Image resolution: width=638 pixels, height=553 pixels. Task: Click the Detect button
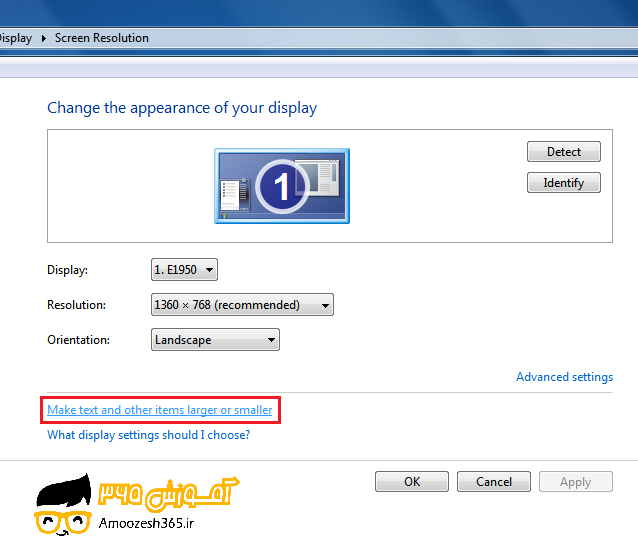point(564,152)
